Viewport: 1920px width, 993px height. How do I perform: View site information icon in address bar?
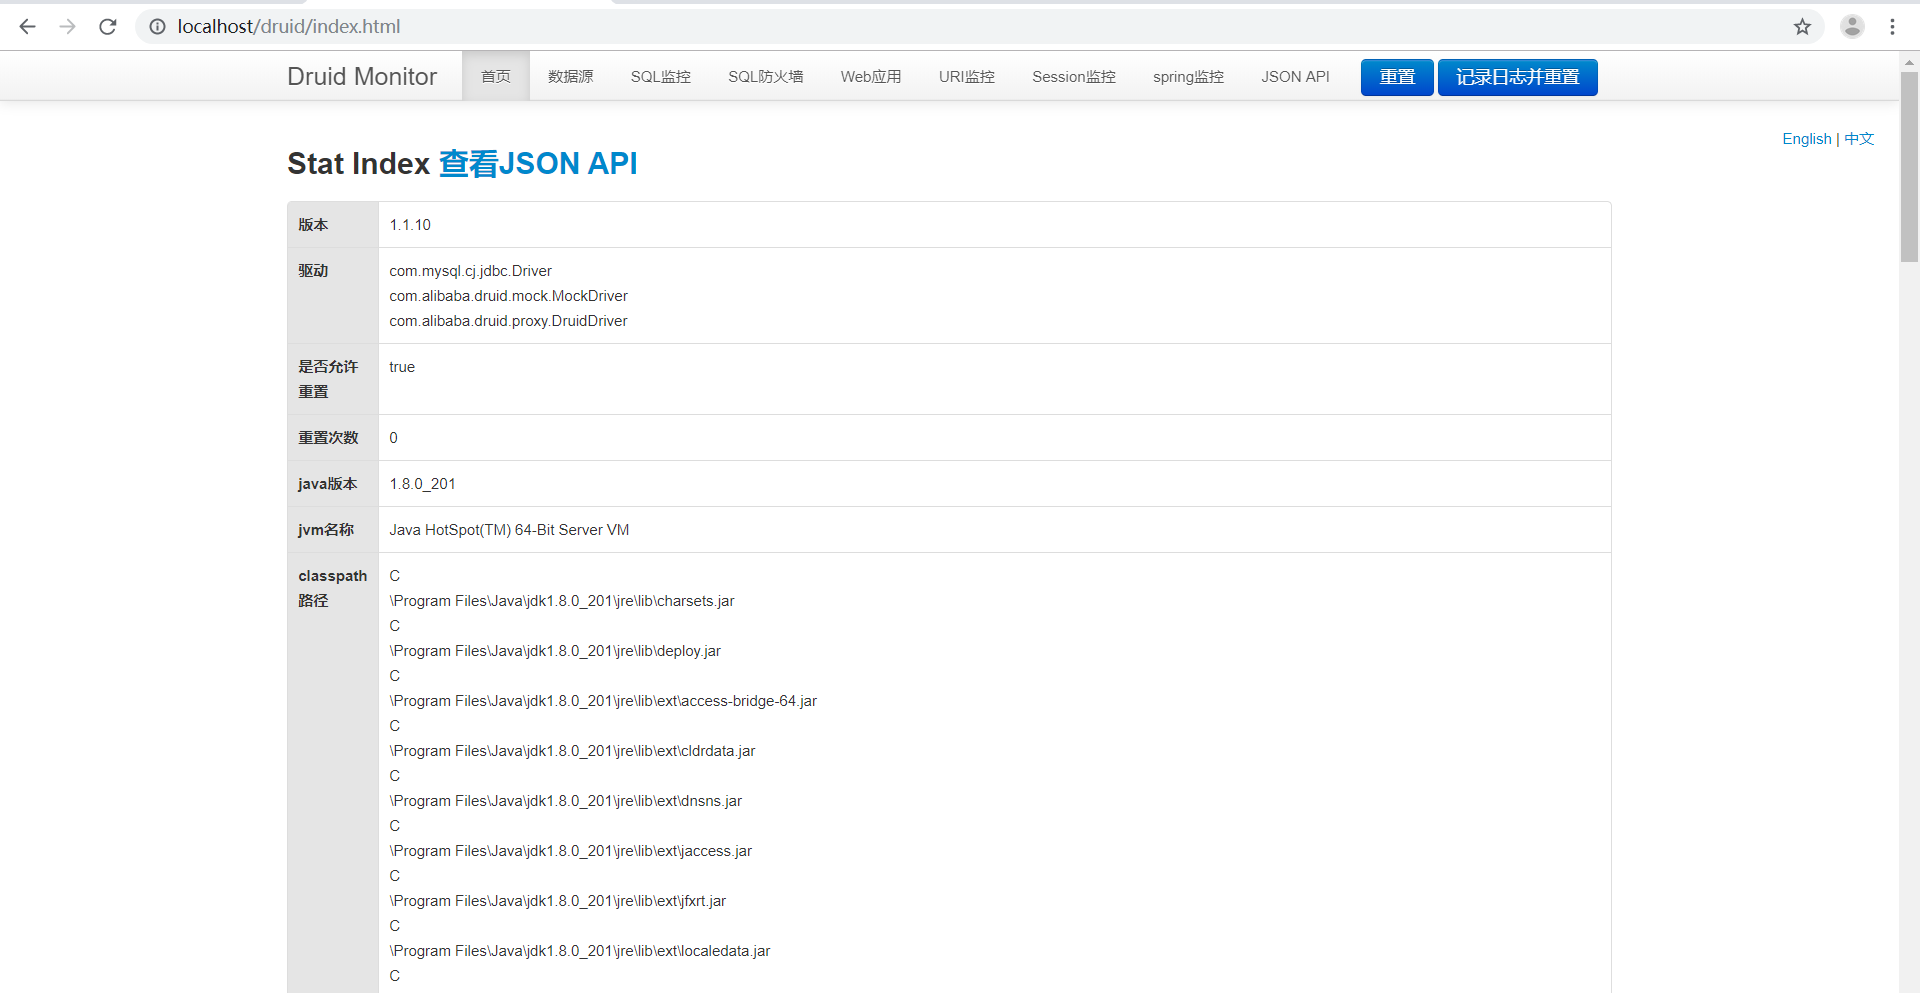pyautogui.click(x=157, y=27)
